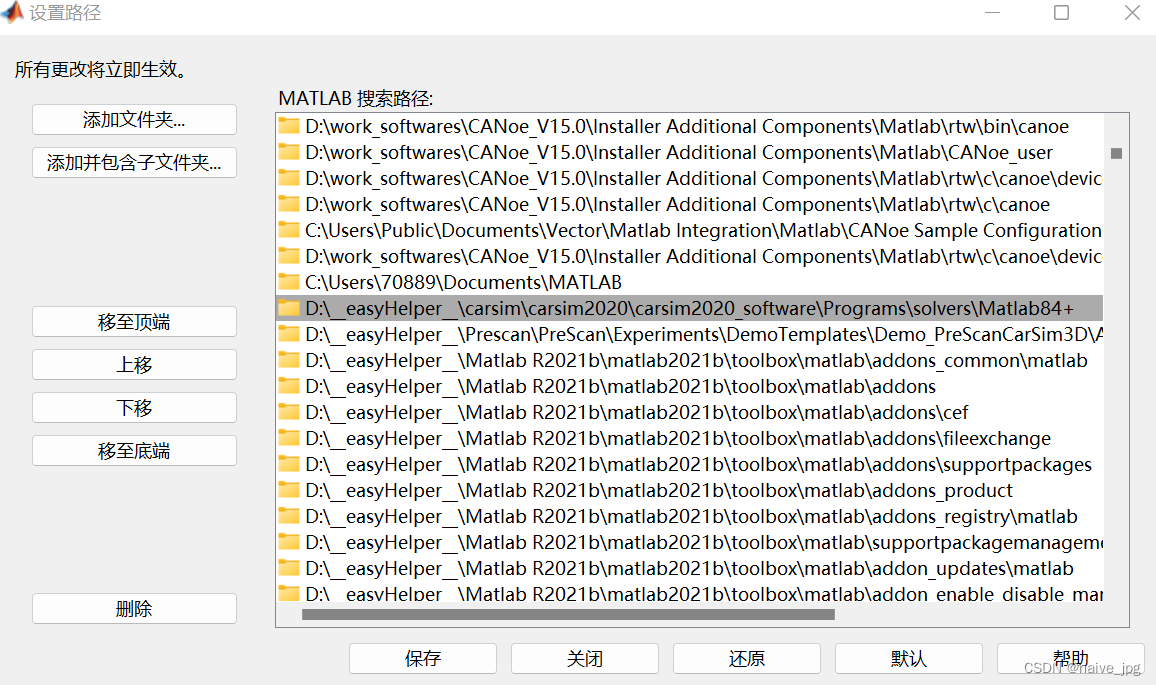Maximize the 设置路径 window
Viewport: 1156px width, 685px height.
1062,13
